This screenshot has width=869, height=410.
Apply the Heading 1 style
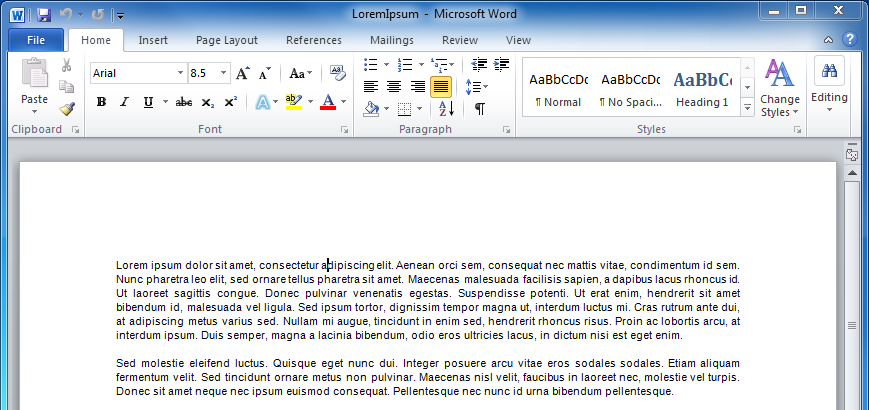coord(701,87)
